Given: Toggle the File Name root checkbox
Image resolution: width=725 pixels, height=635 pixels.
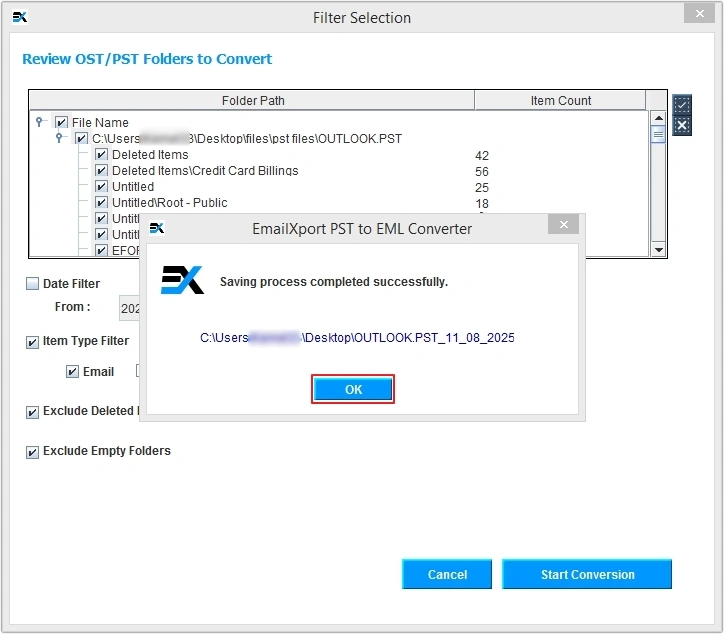Looking at the screenshot, I should [x=61, y=123].
